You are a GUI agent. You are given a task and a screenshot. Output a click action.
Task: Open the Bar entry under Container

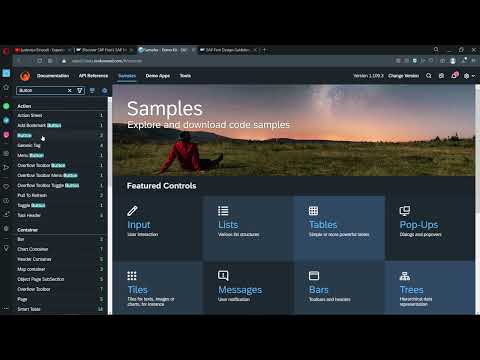pyautogui.click(x=60, y=239)
